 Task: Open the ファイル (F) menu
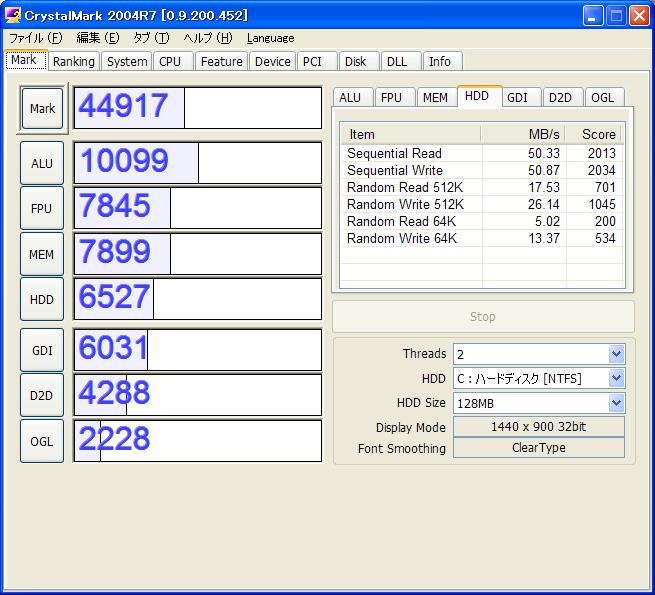coord(36,38)
